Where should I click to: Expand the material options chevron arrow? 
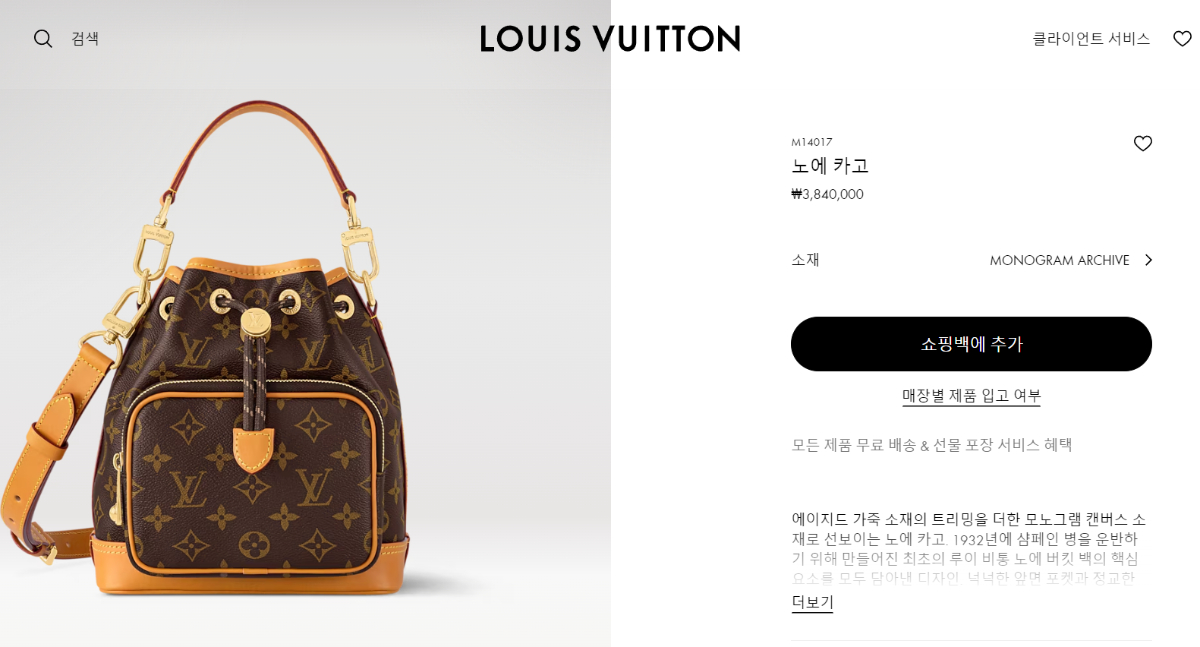[1148, 260]
